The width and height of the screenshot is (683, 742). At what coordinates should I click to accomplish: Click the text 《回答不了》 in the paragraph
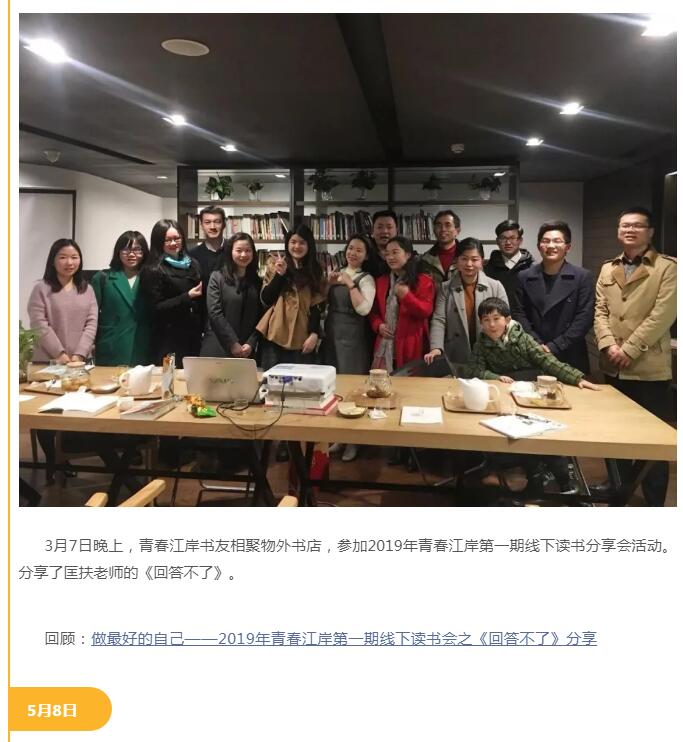point(184,573)
